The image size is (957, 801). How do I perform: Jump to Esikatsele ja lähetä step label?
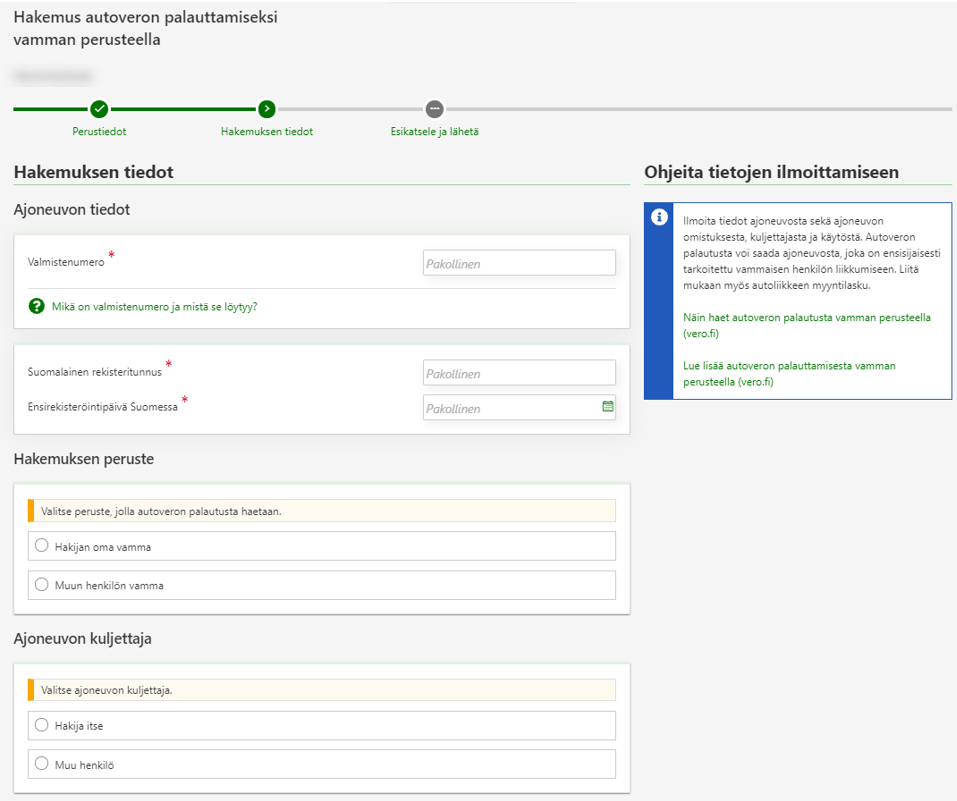434,132
